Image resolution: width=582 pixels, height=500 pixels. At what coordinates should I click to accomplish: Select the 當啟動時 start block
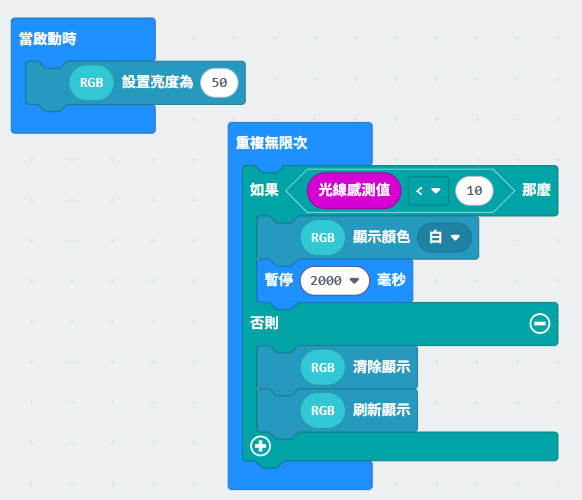coord(48,39)
